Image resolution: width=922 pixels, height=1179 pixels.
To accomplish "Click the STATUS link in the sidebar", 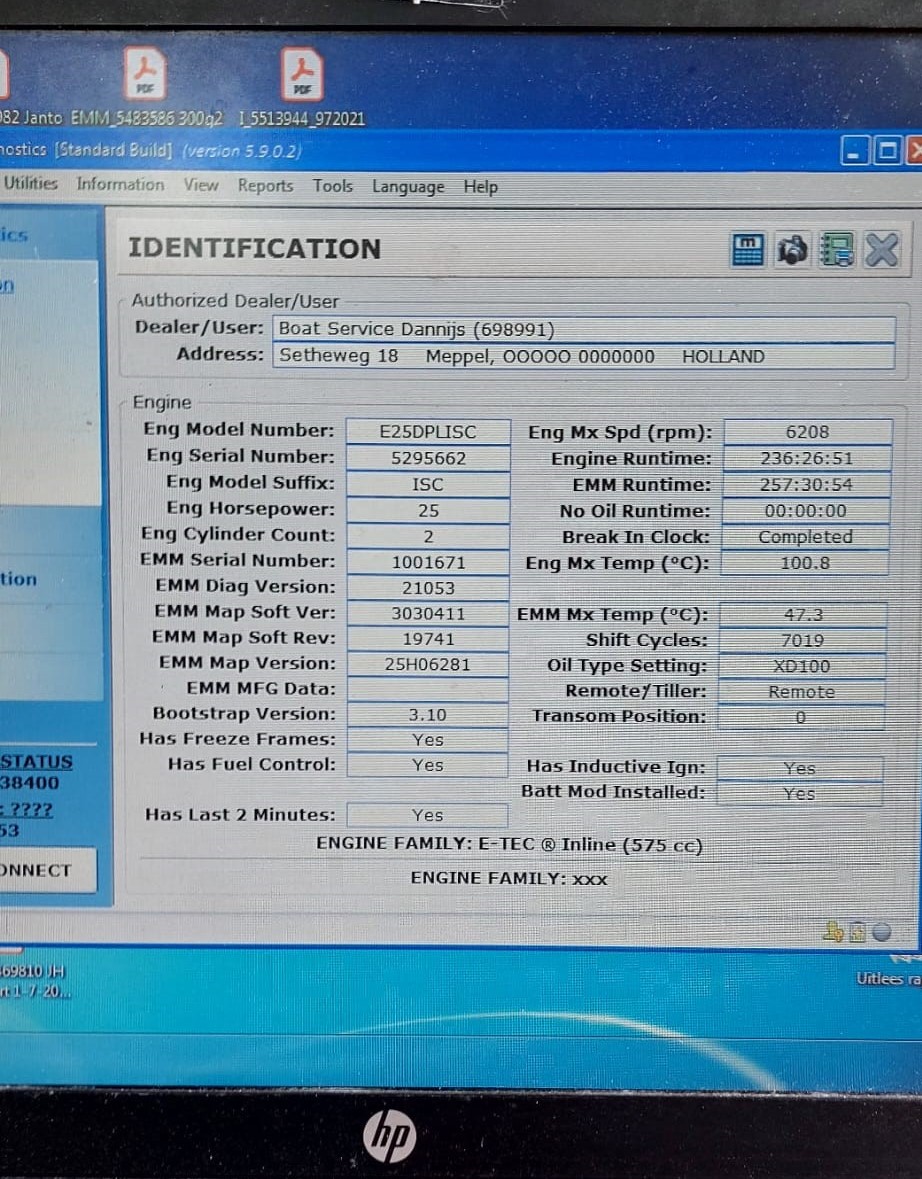I will click(36, 762).
